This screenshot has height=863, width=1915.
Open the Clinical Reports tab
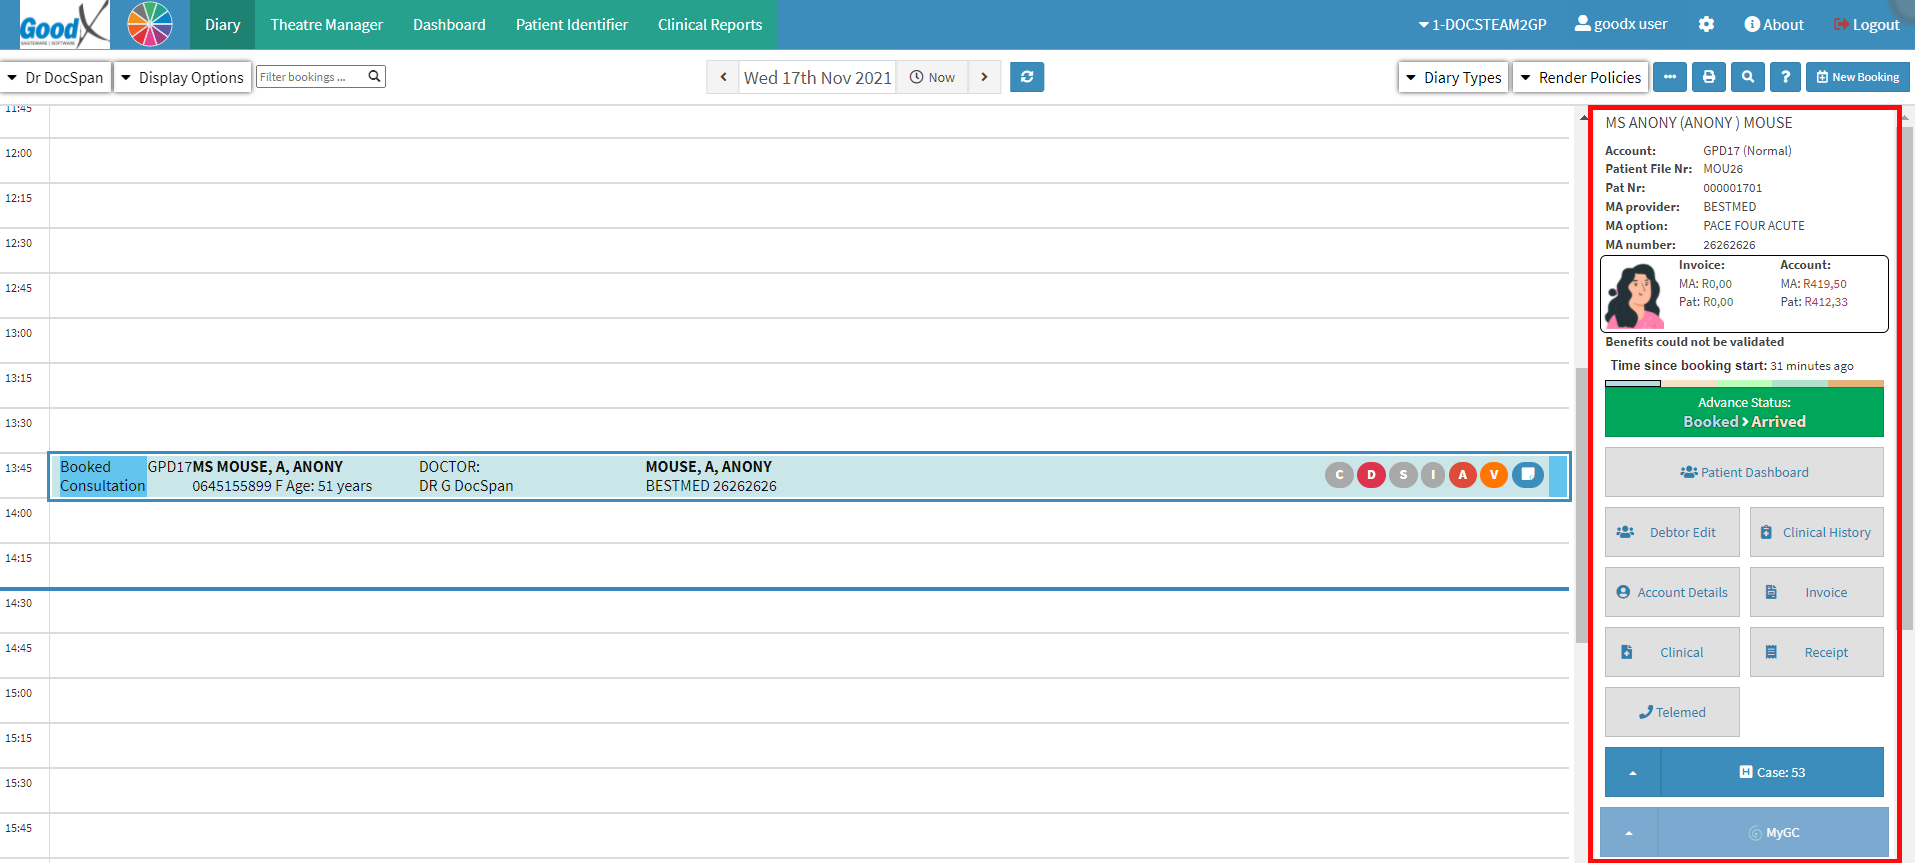[x=709, y=24]
